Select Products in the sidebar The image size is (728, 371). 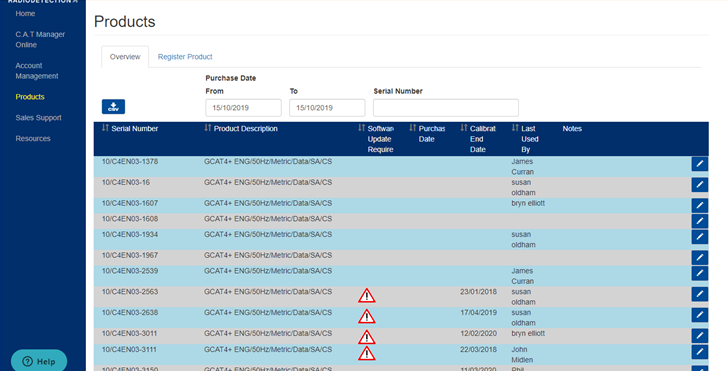click(x=30, y=97)
